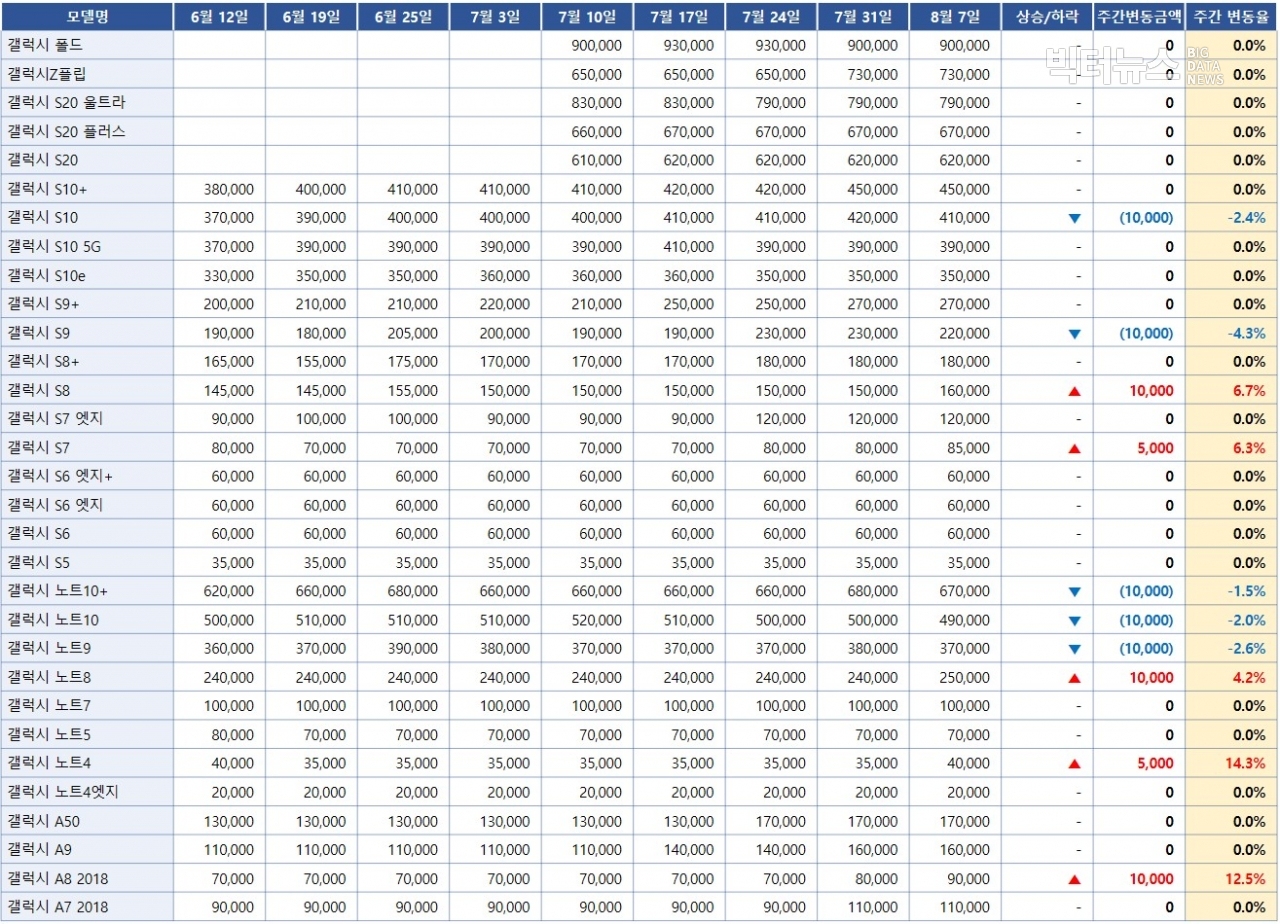This screenshot has width=1280, height=924.
Task: Click the 갤럭시 S10e model name
Action: point(48,276)
